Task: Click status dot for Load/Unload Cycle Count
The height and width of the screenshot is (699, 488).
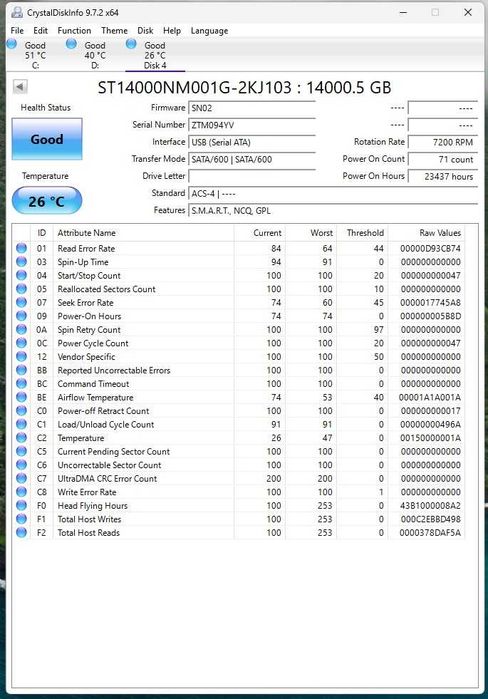Action: (x=21, y=424)
